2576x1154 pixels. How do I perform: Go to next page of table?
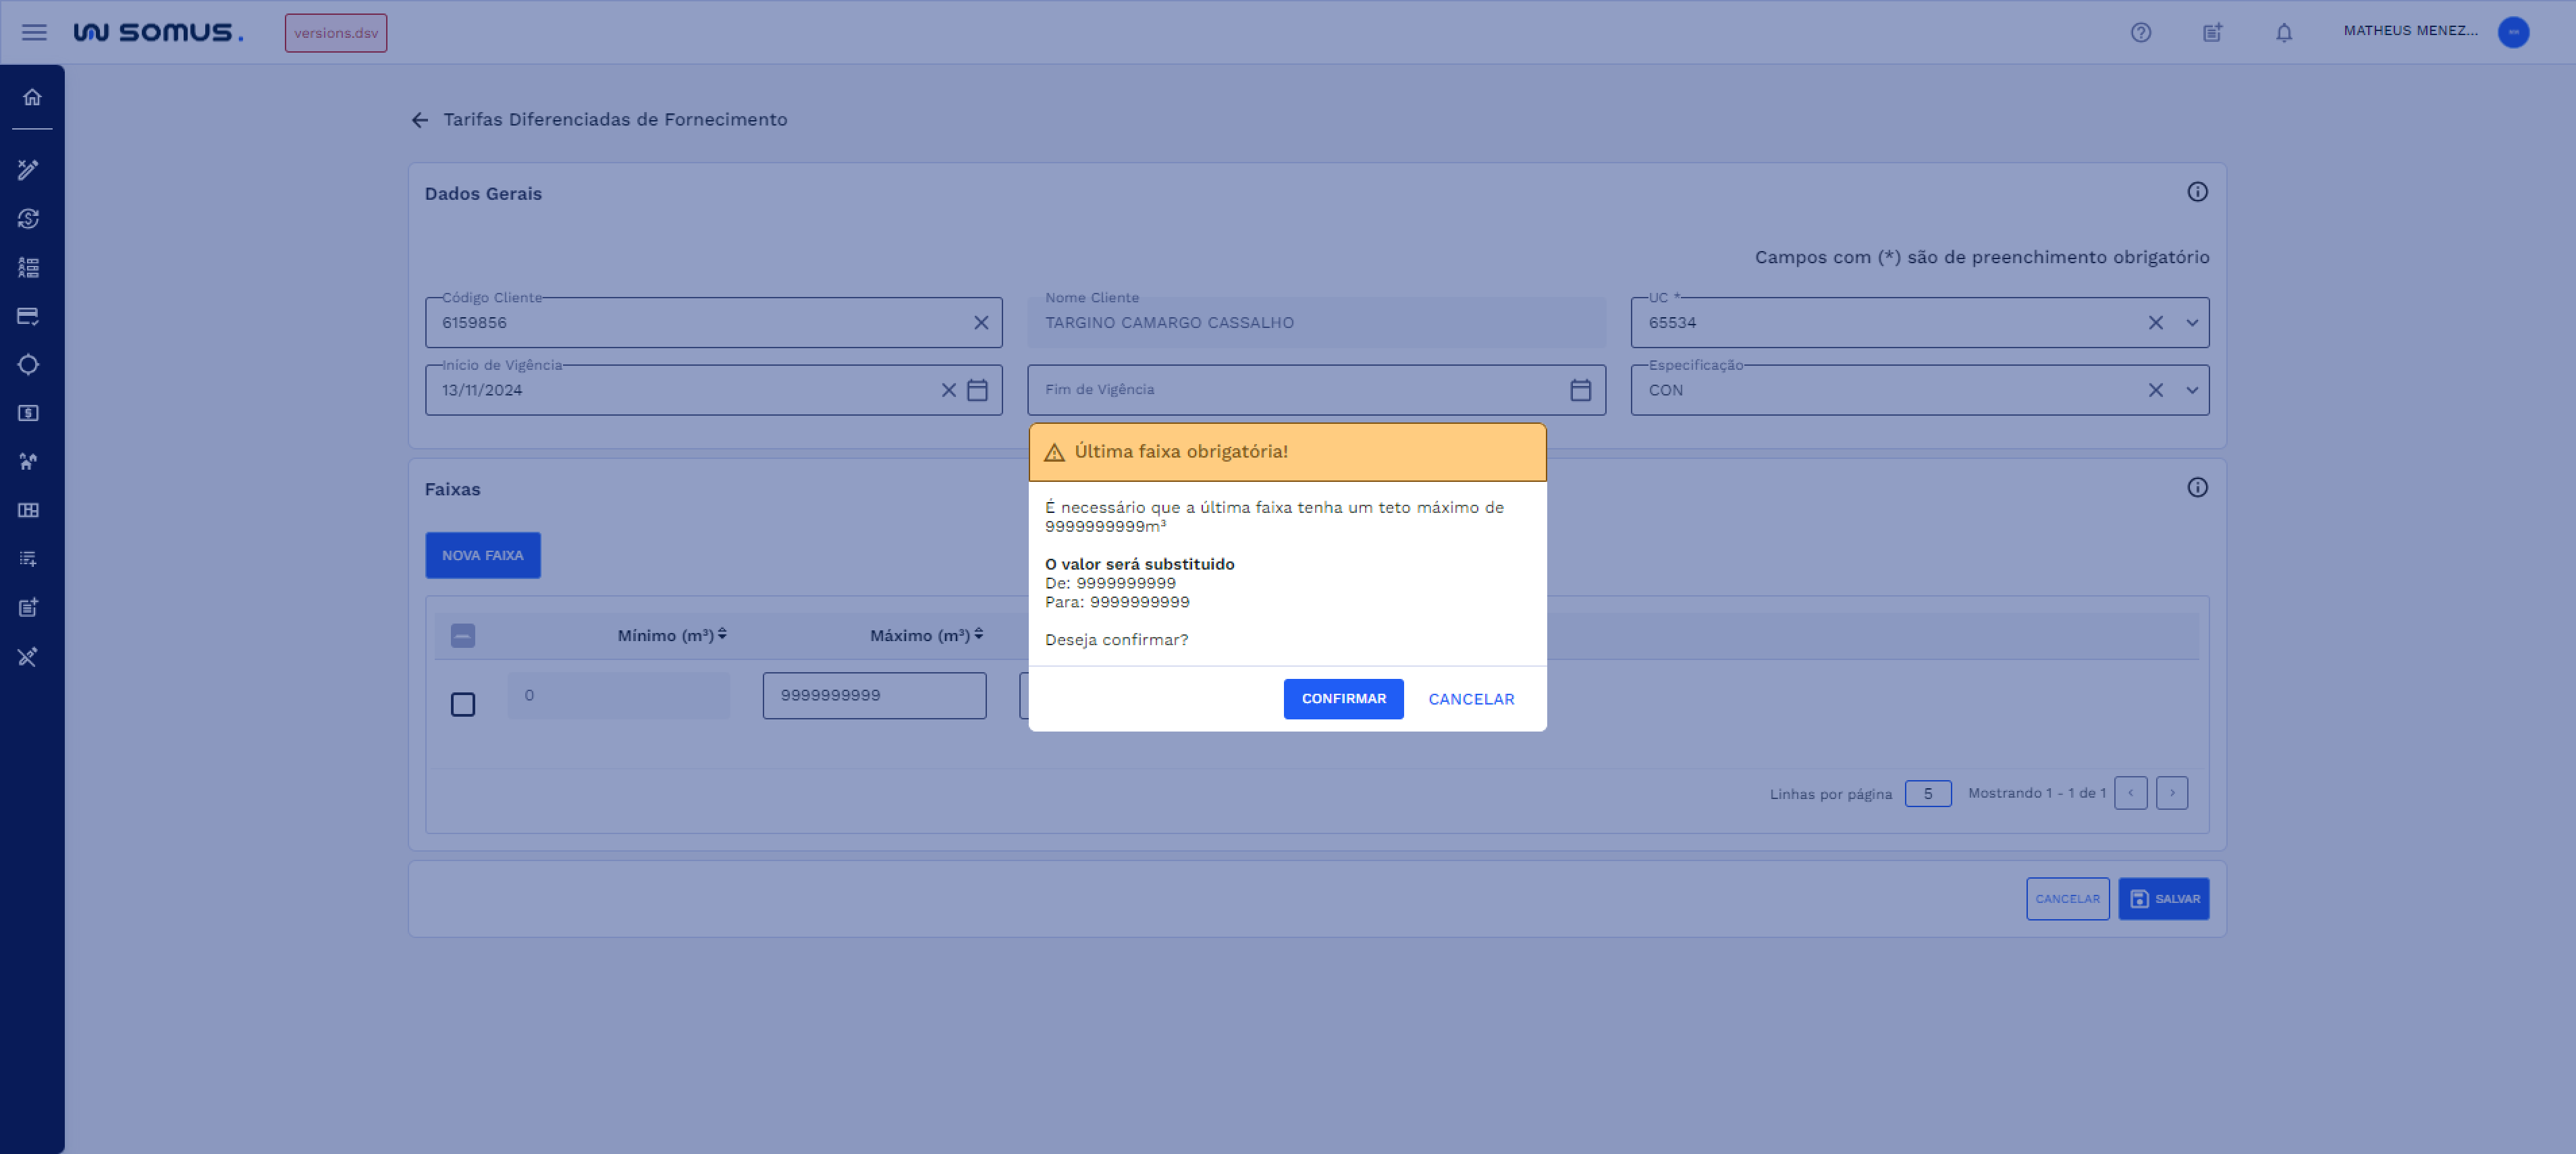pos(2172,793)
